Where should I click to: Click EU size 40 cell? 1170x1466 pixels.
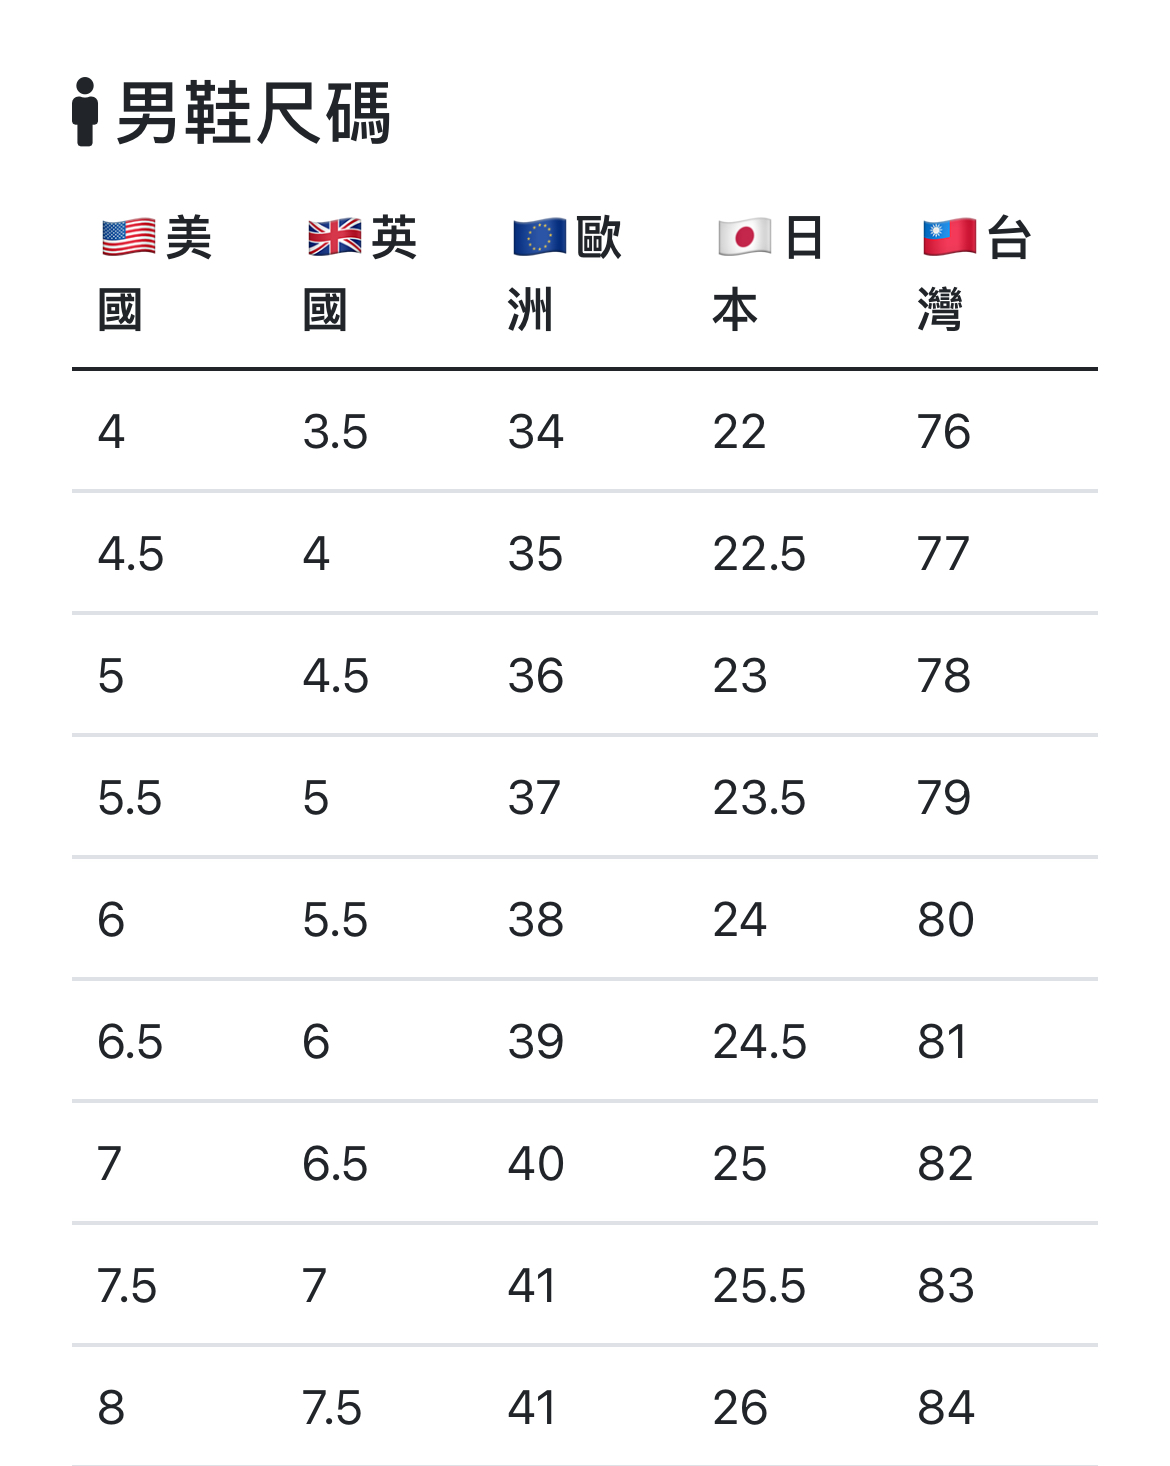(536, 1164)
